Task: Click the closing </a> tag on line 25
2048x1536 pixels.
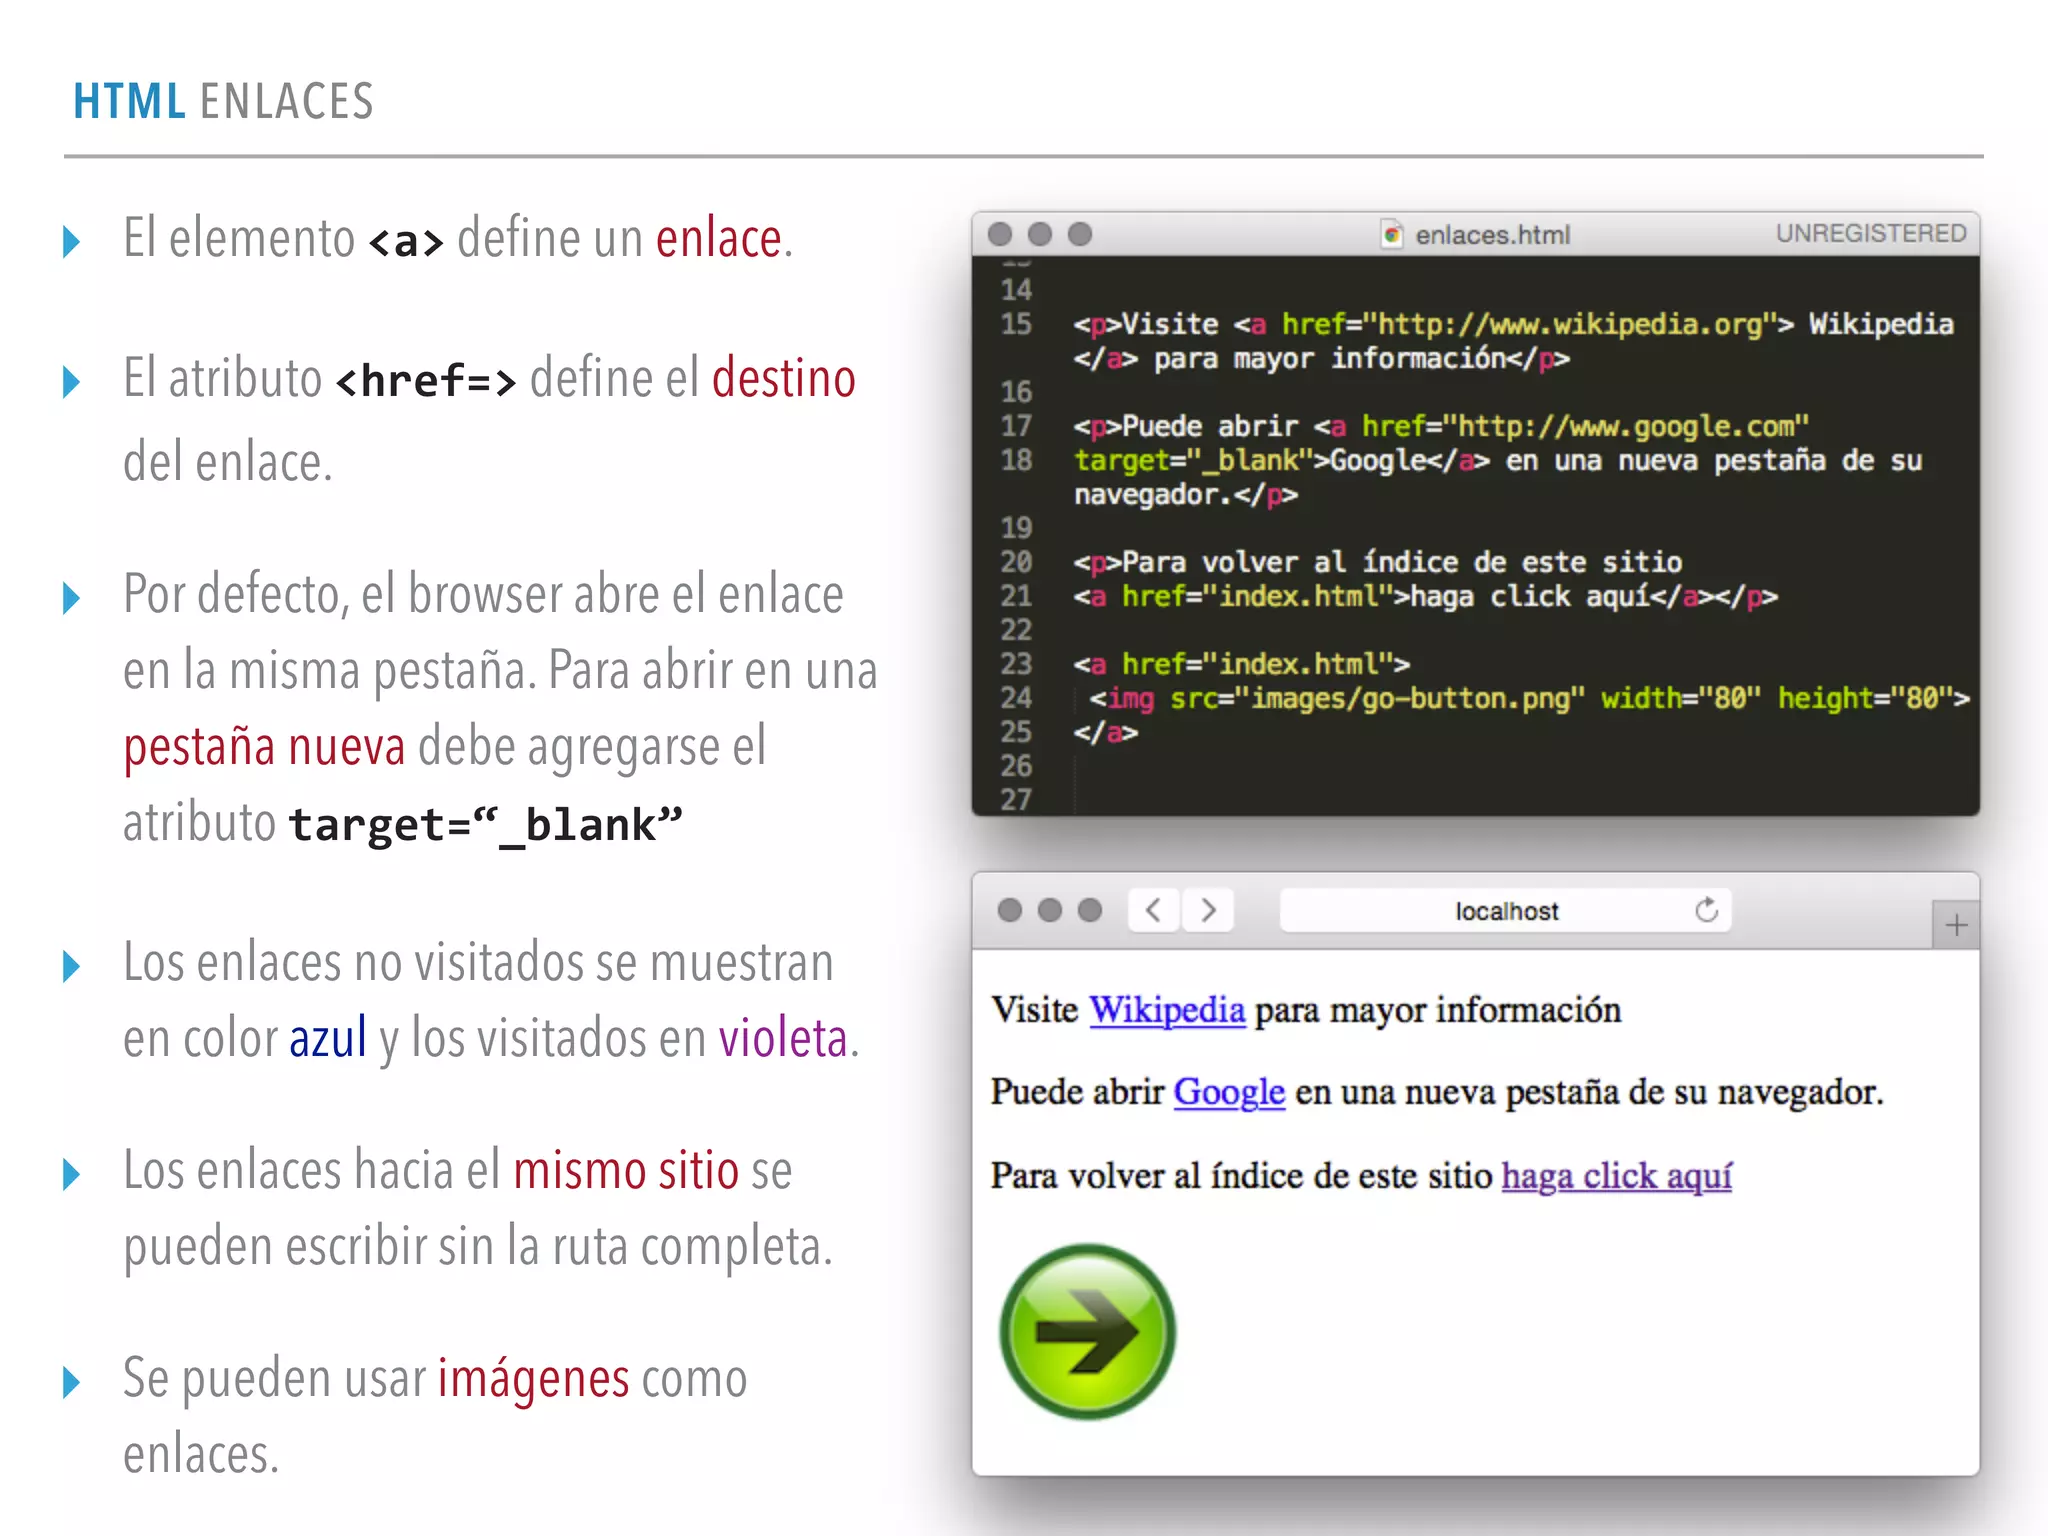Action: point(1105,732)
